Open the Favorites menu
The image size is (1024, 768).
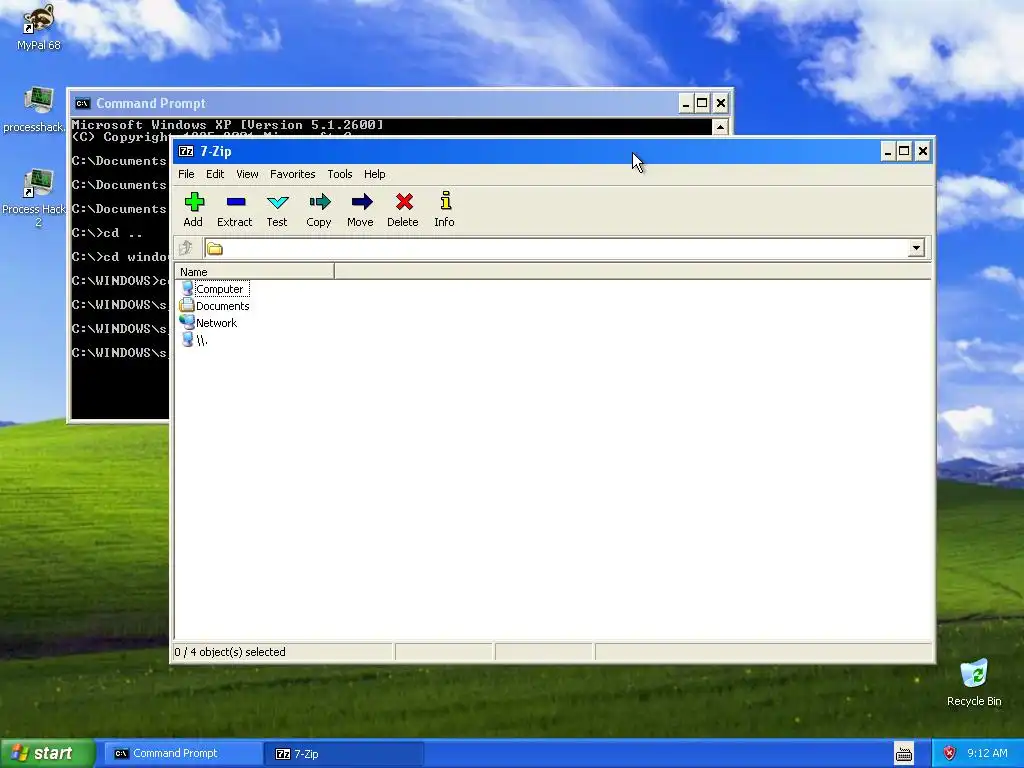pyautogui.click(x=293, y=174)
